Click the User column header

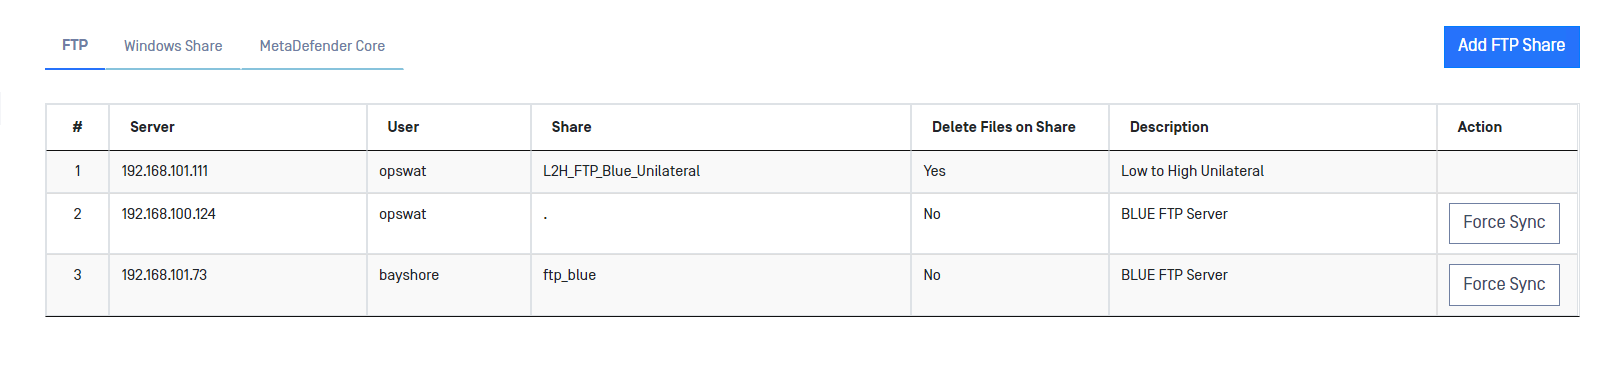tap(403, 127)
